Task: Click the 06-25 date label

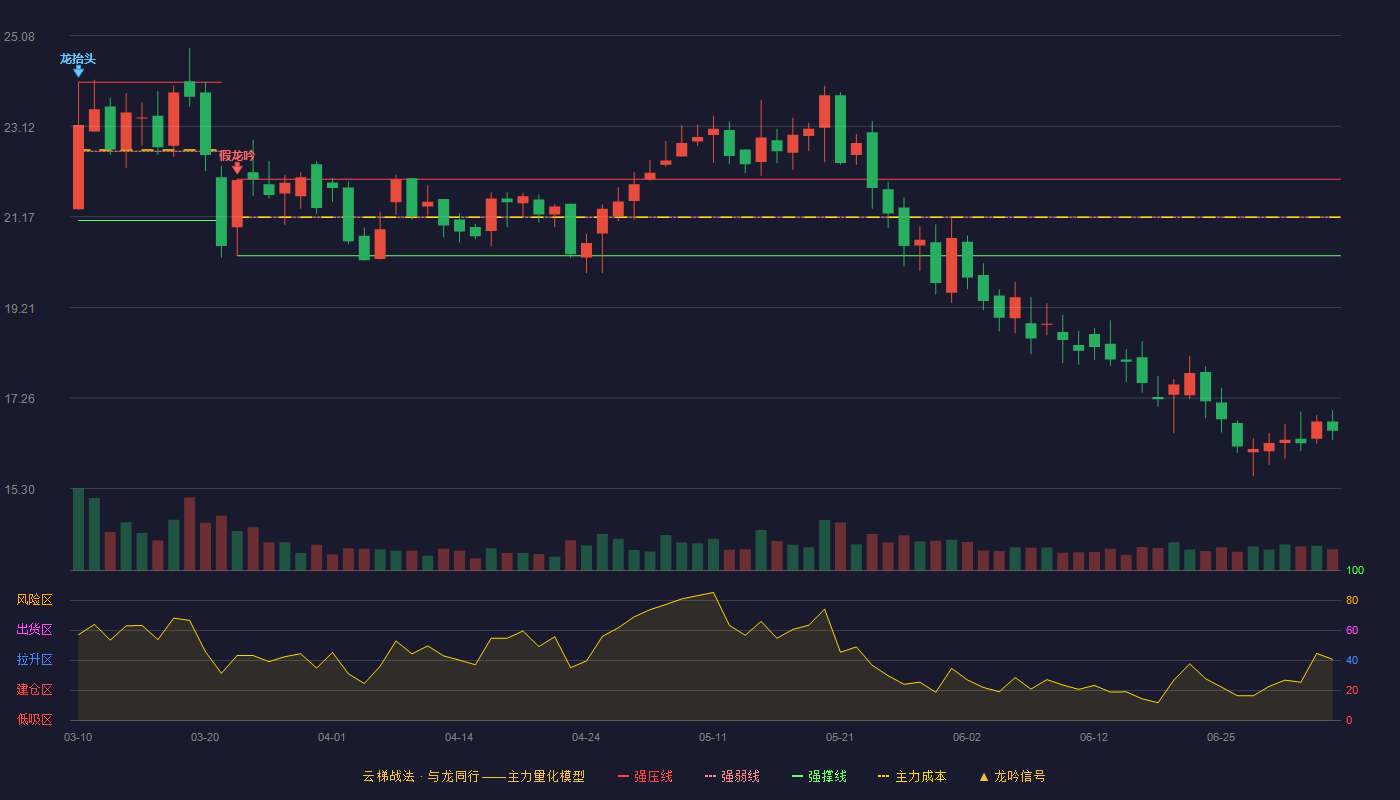Action: coord(1221,737)
